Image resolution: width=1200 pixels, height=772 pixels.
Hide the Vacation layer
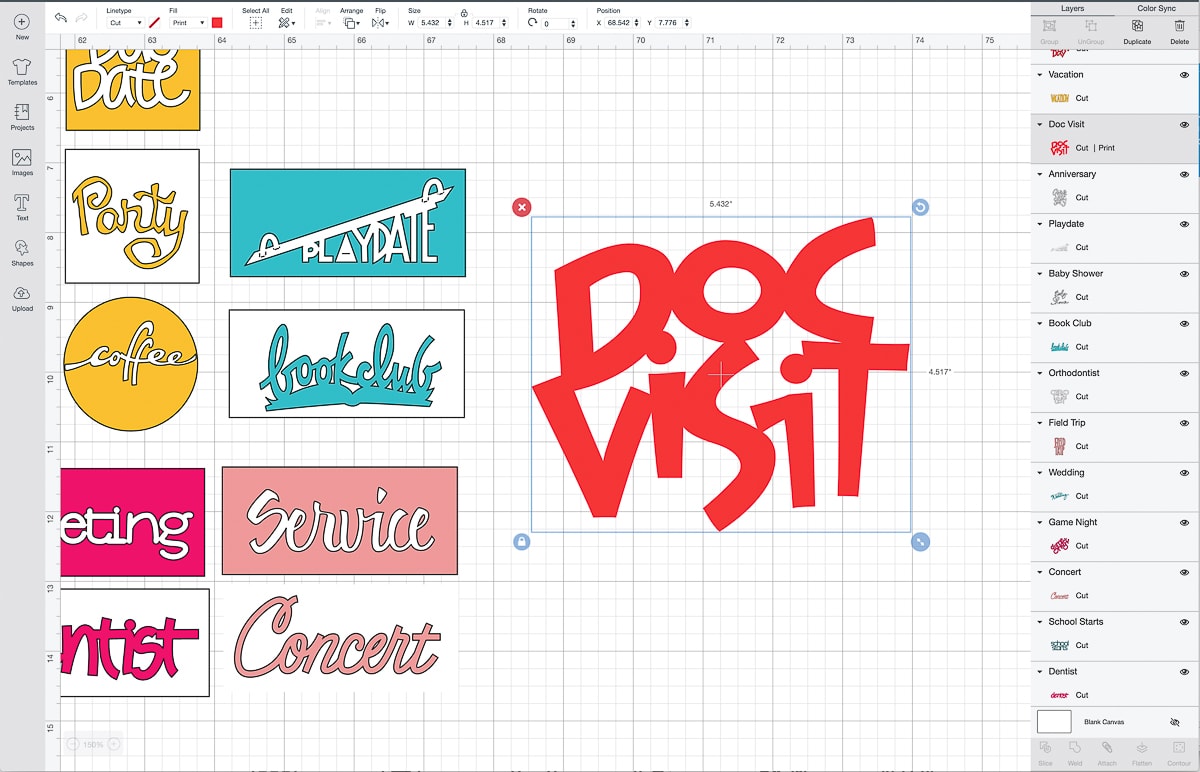[x=1184, y=75]
